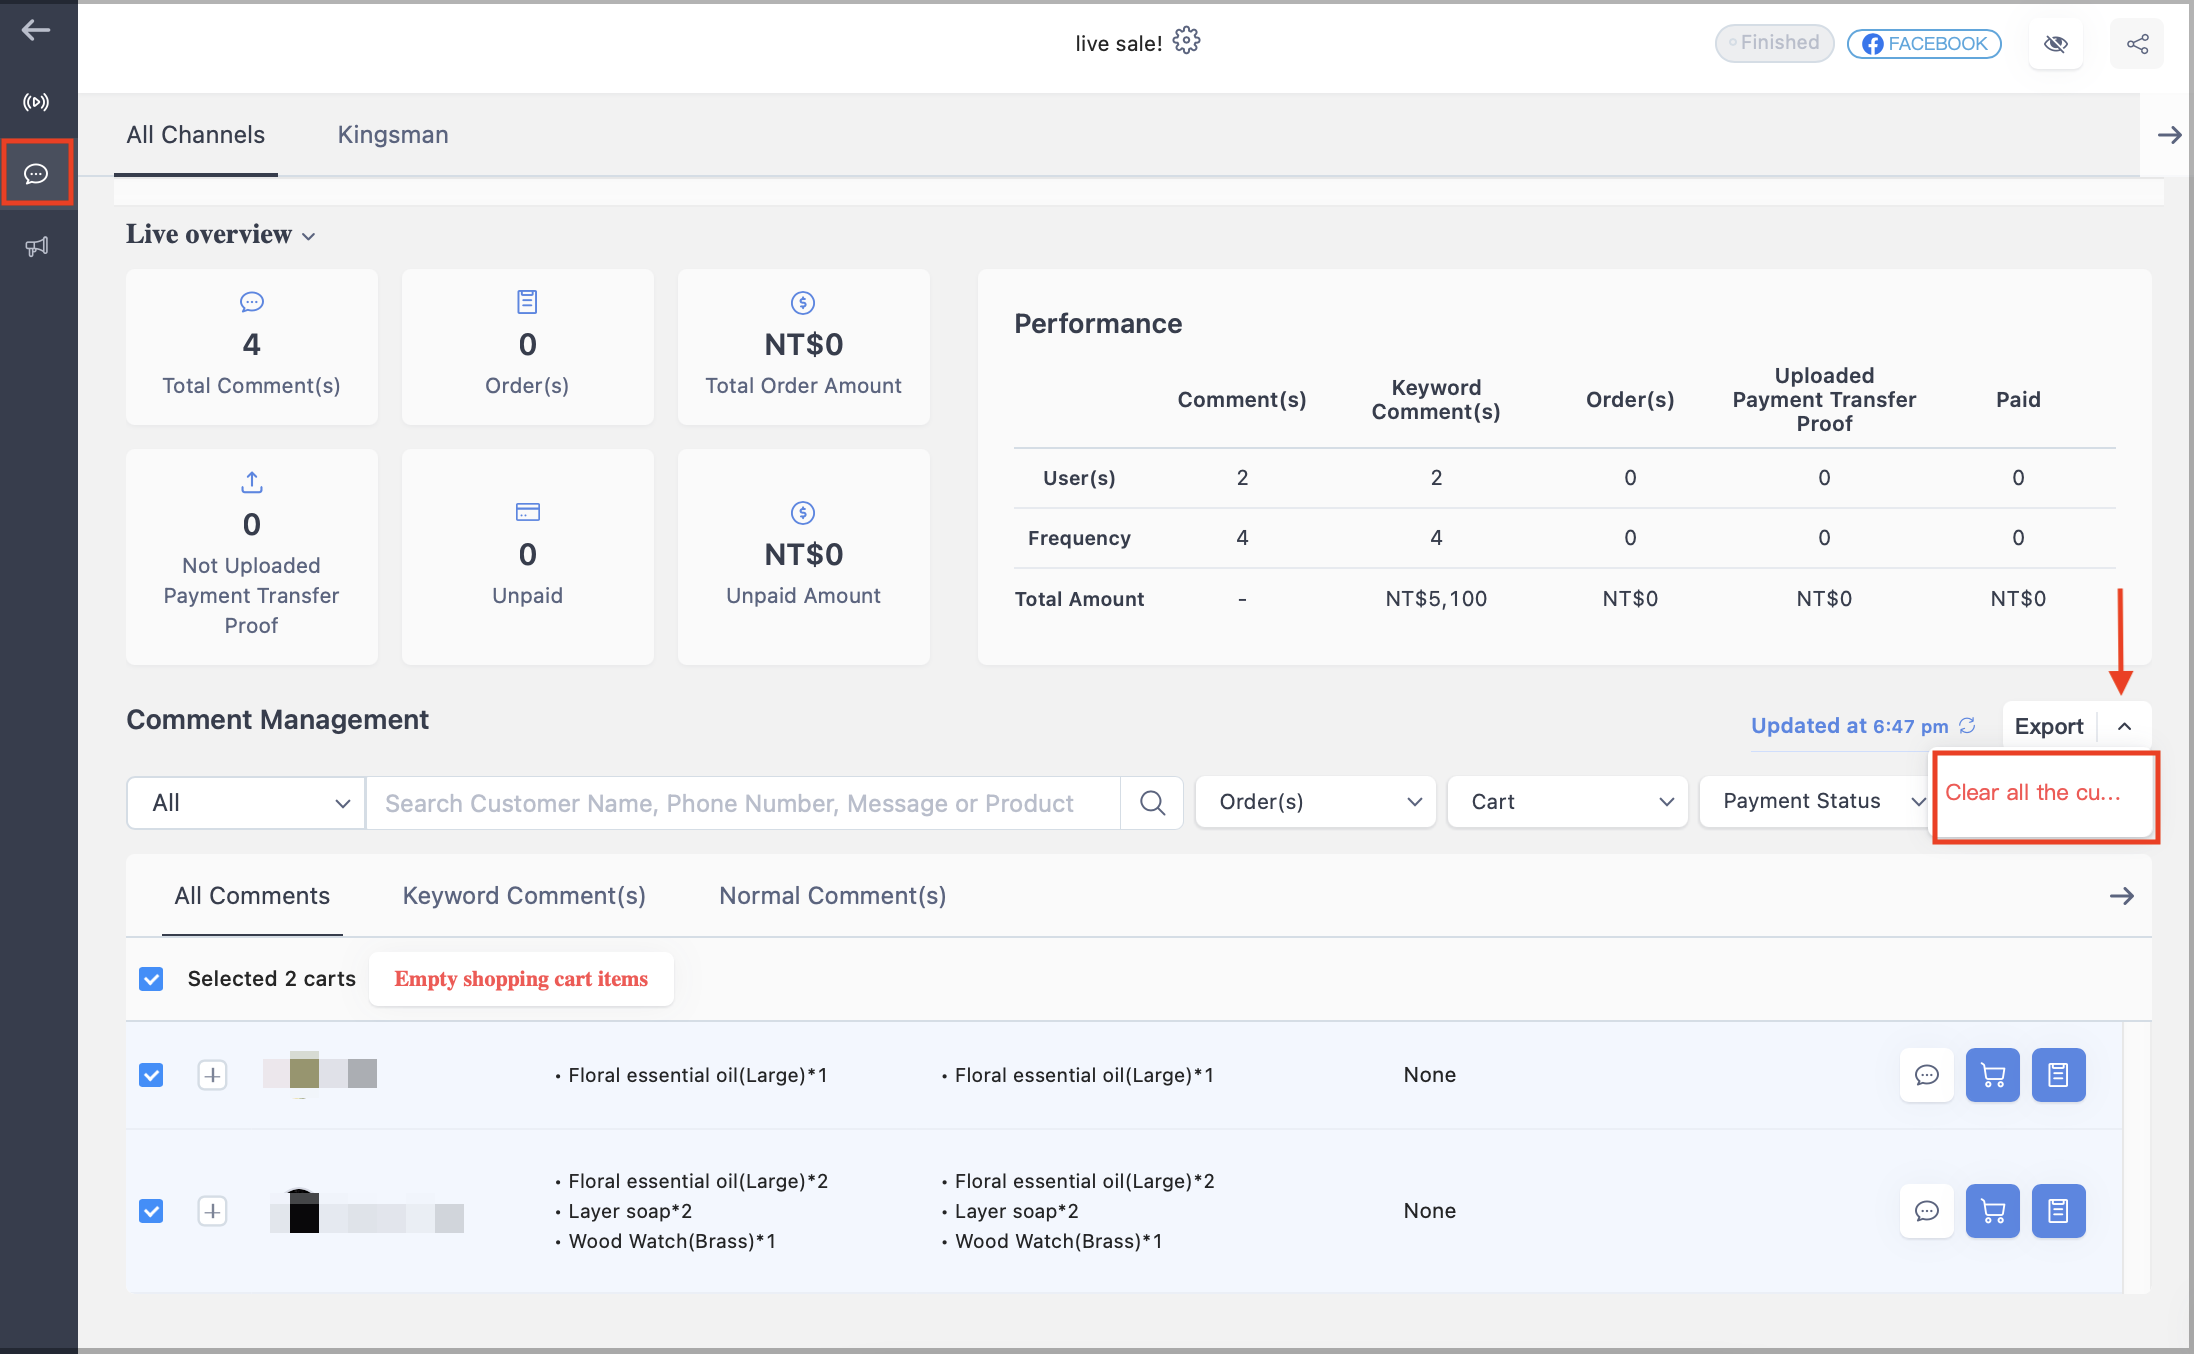Switch to the Kingsman channel tab

click(393, 135)
